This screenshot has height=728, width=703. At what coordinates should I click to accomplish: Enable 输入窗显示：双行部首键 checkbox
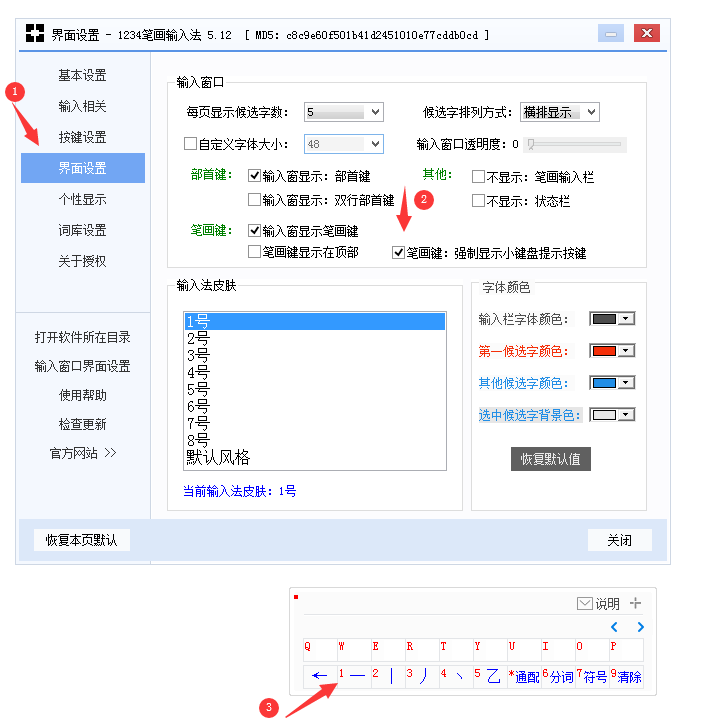tap(254, 200)
